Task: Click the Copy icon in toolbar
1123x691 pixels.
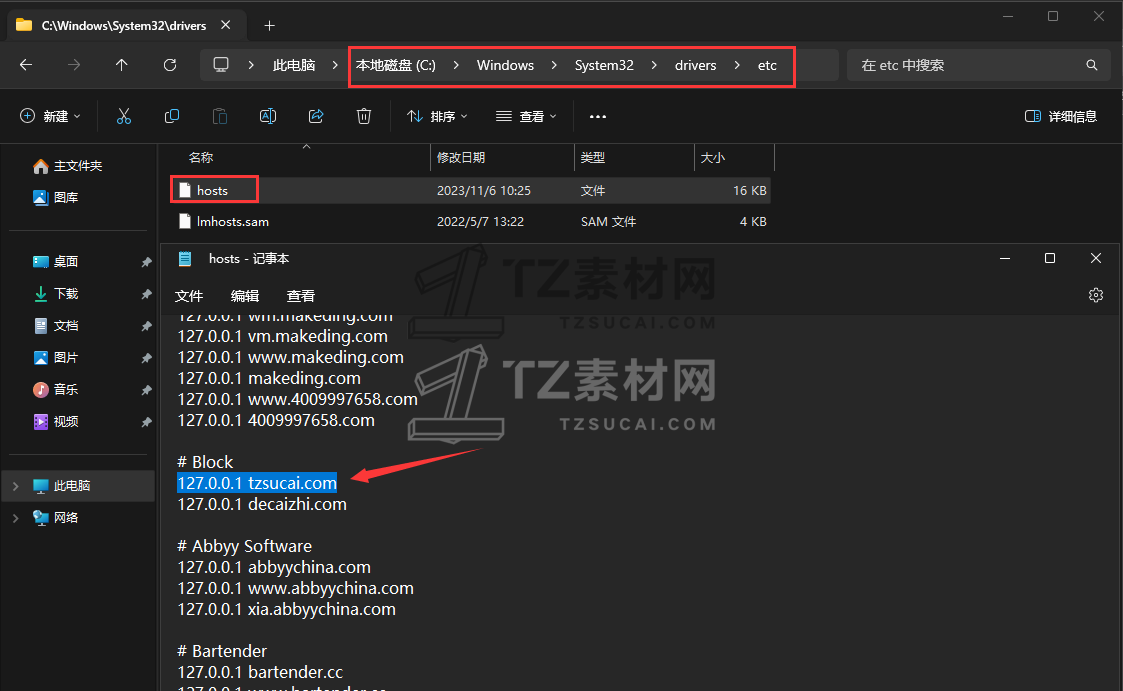Action: coord(172,116)
